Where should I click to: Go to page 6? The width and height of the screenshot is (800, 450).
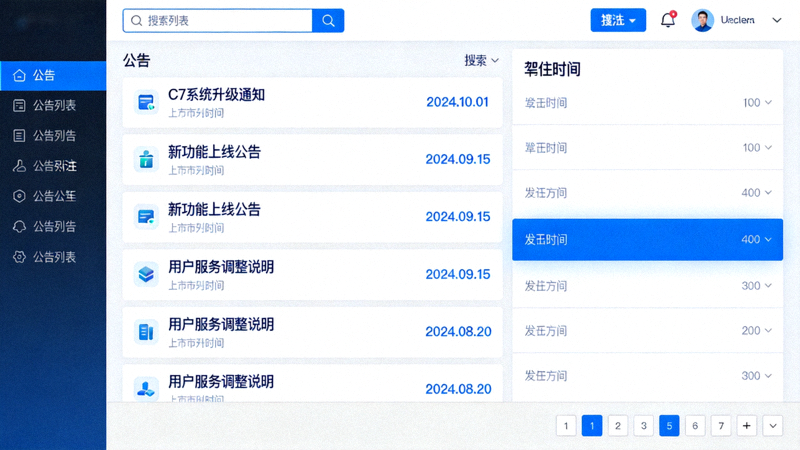695,426
